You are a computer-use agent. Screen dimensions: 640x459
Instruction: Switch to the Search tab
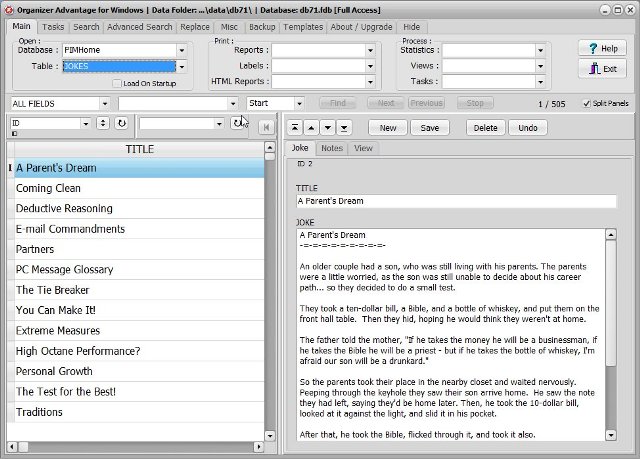[86, 27]
